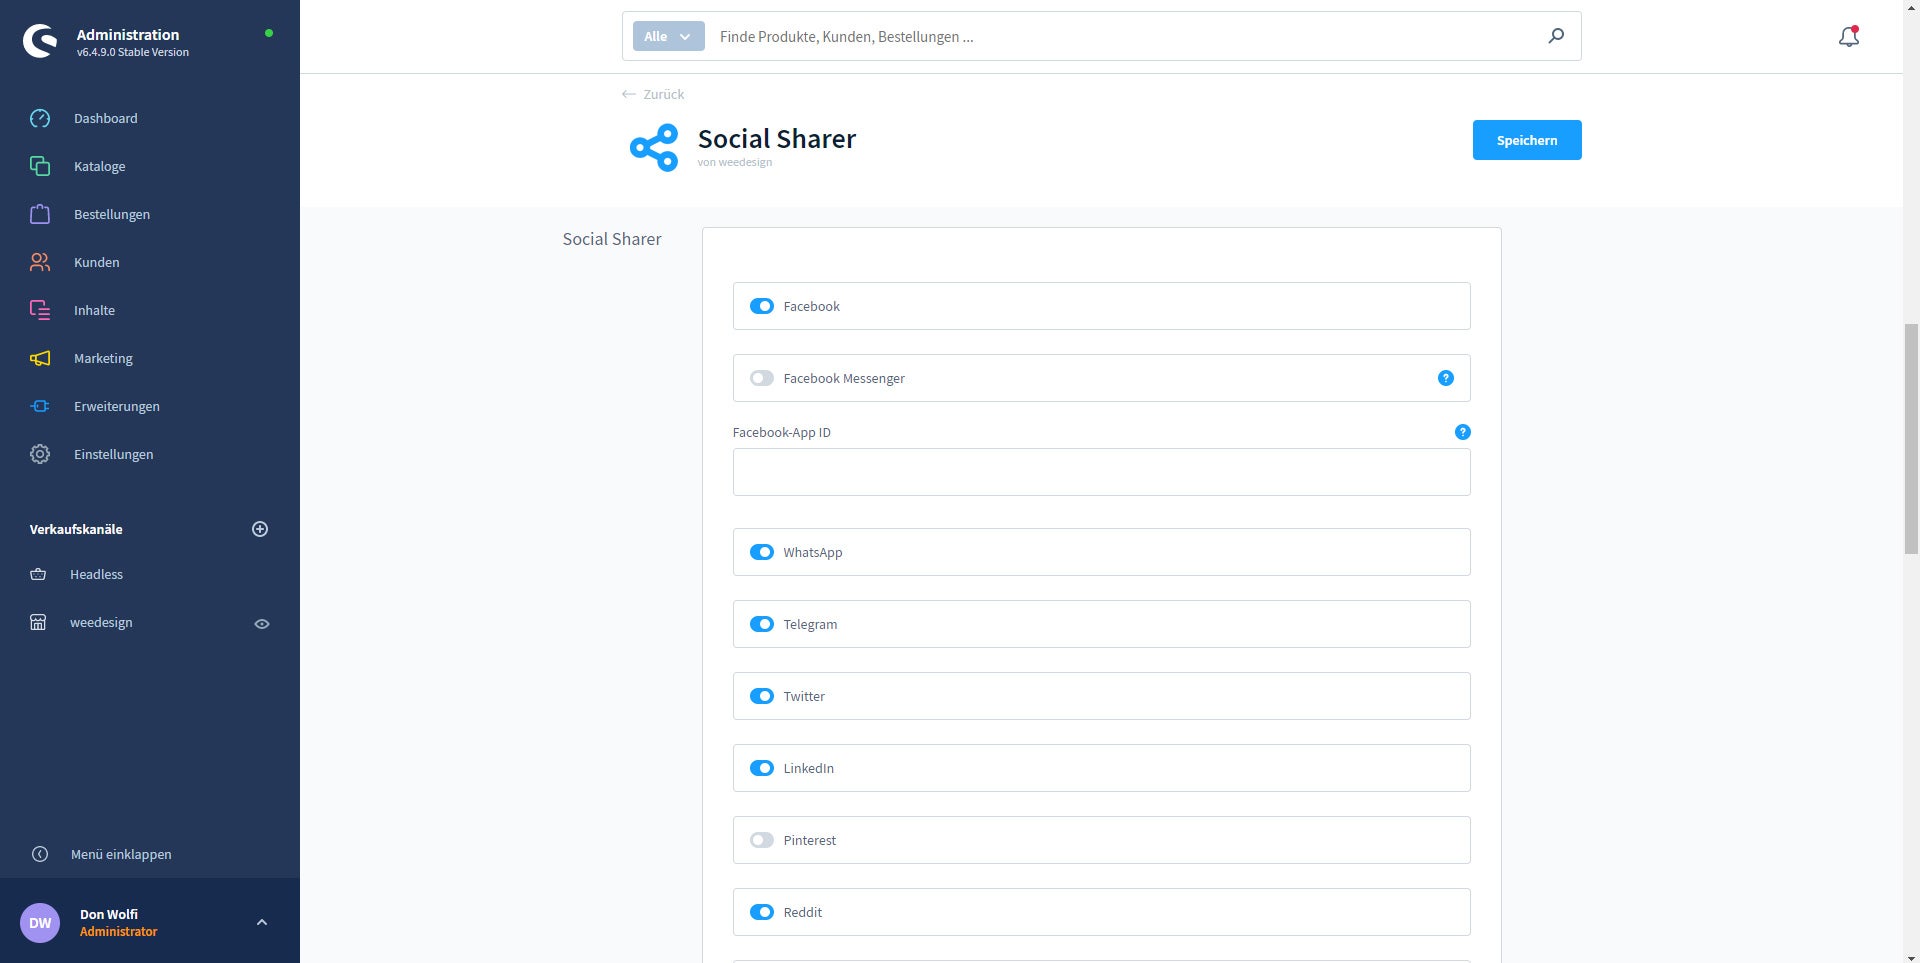
Task: Click the Marketing megaphone icon
Action: coord(40,358)
